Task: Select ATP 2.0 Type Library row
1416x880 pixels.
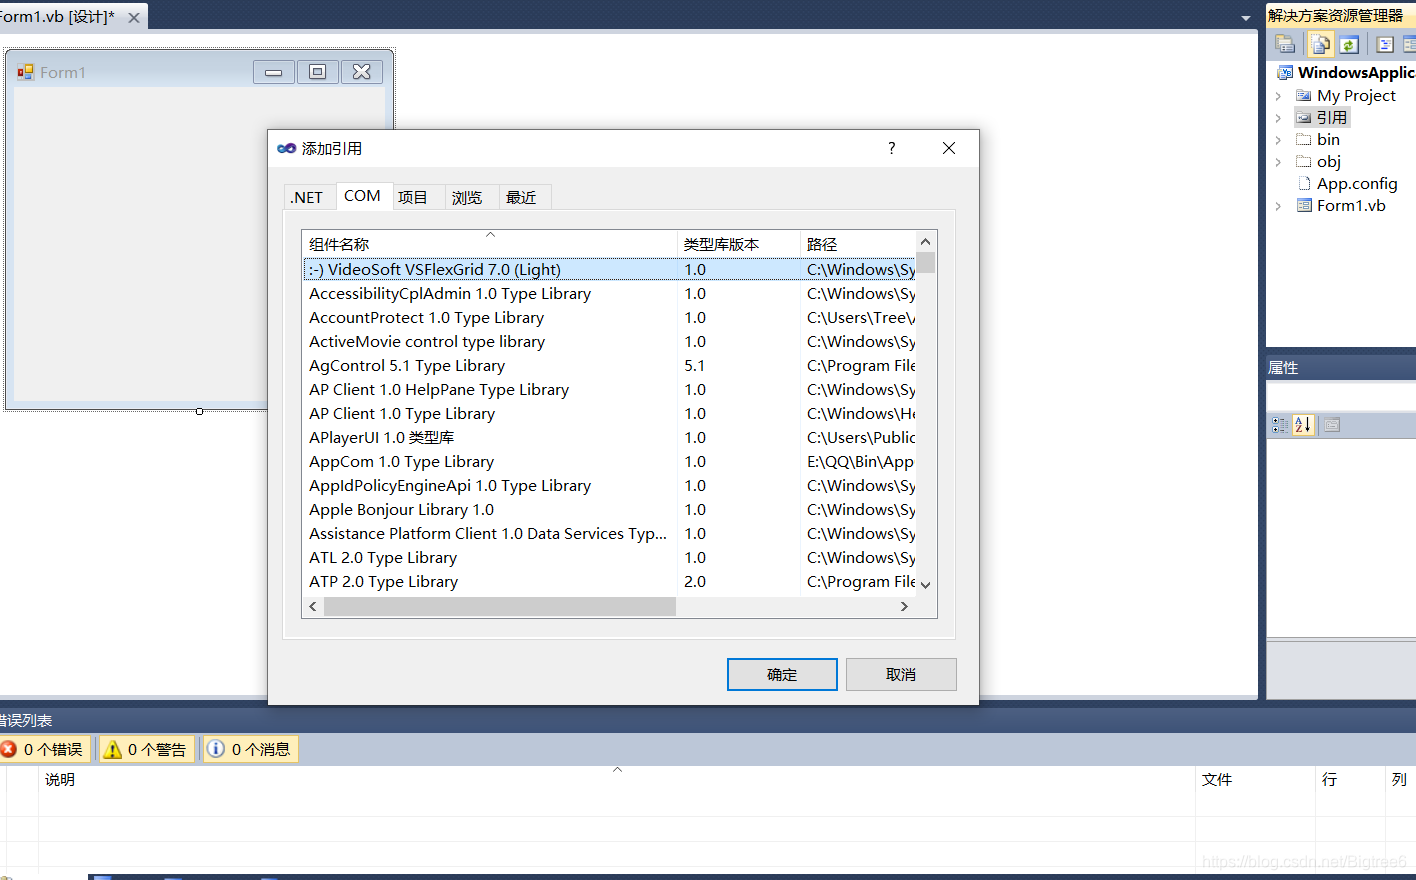Action: coord(609,581)
